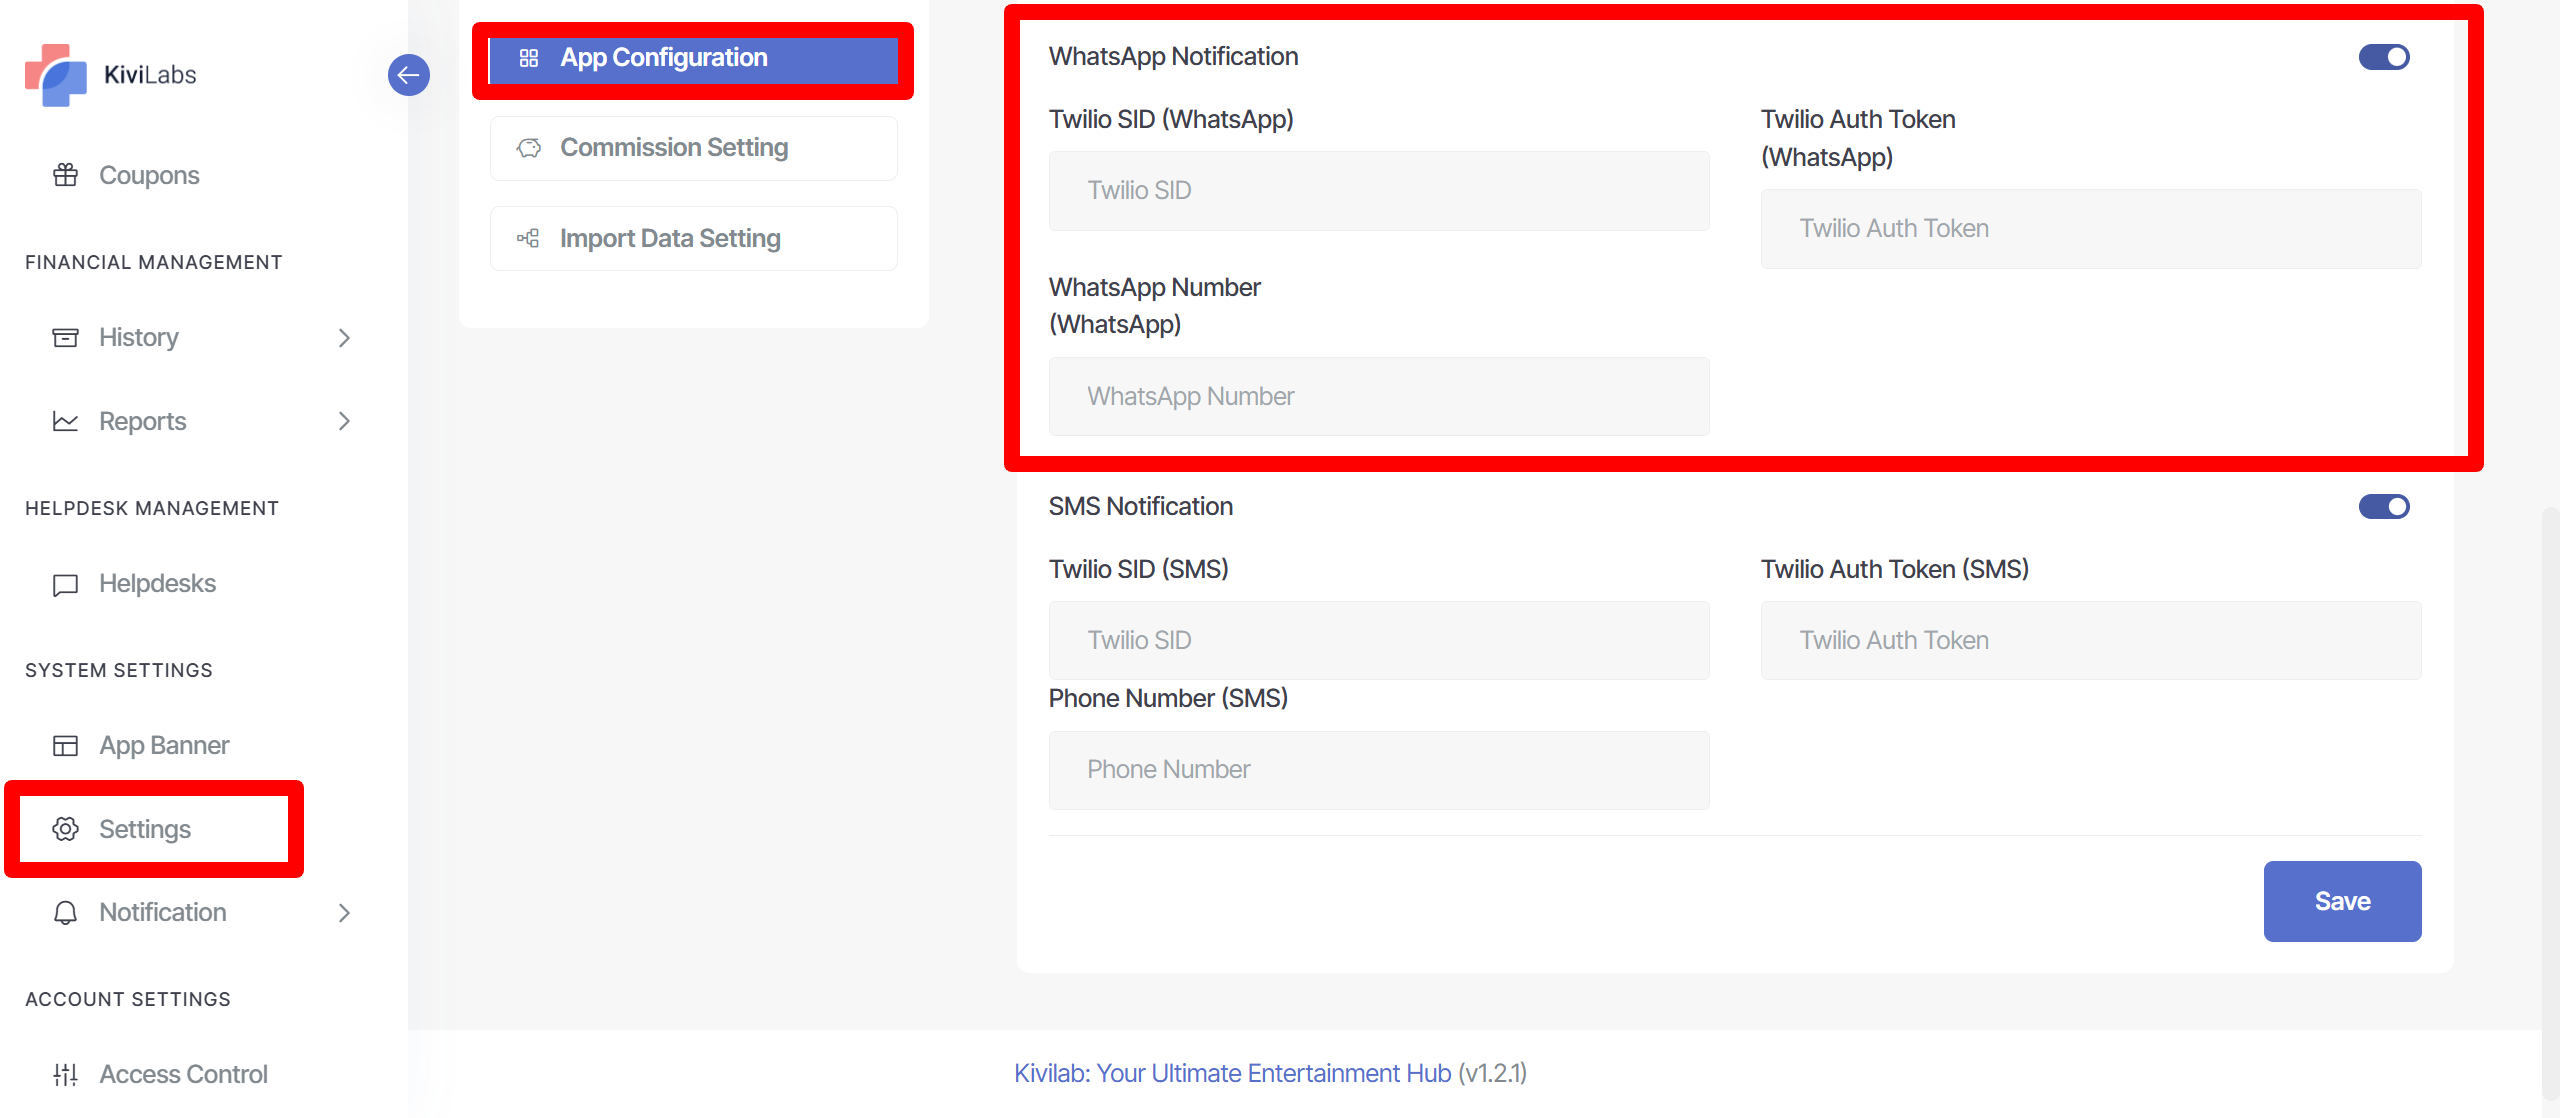Expand the History submenu chevron
This screenshot has height=1118, width=2560.
(x=344, y=338)
